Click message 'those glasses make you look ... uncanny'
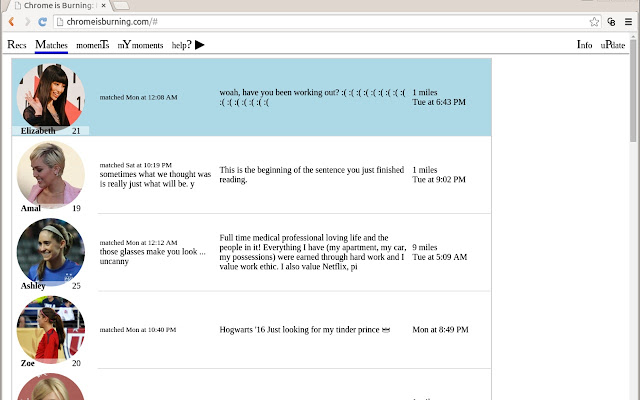640x400 pixels. click(x=153, y=256)
